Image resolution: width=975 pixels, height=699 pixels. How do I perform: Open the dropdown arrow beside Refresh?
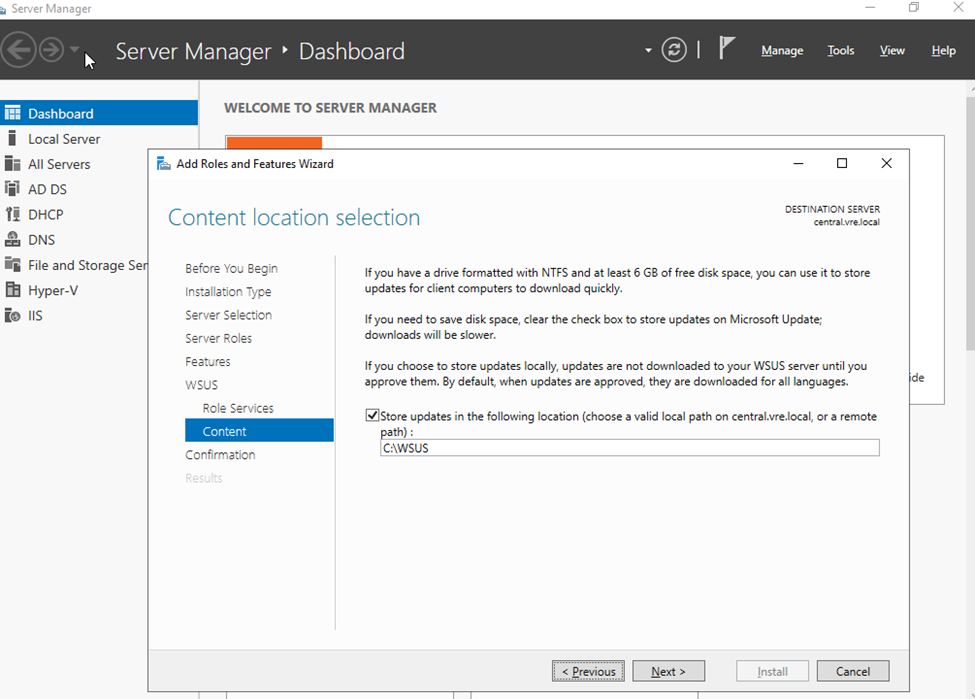point(648,51)
